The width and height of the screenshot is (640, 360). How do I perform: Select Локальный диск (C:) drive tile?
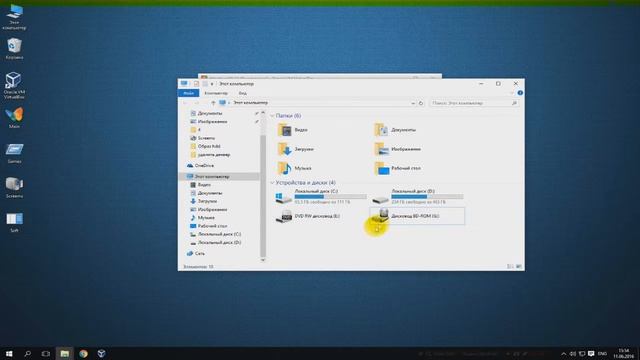coord(321,197)
